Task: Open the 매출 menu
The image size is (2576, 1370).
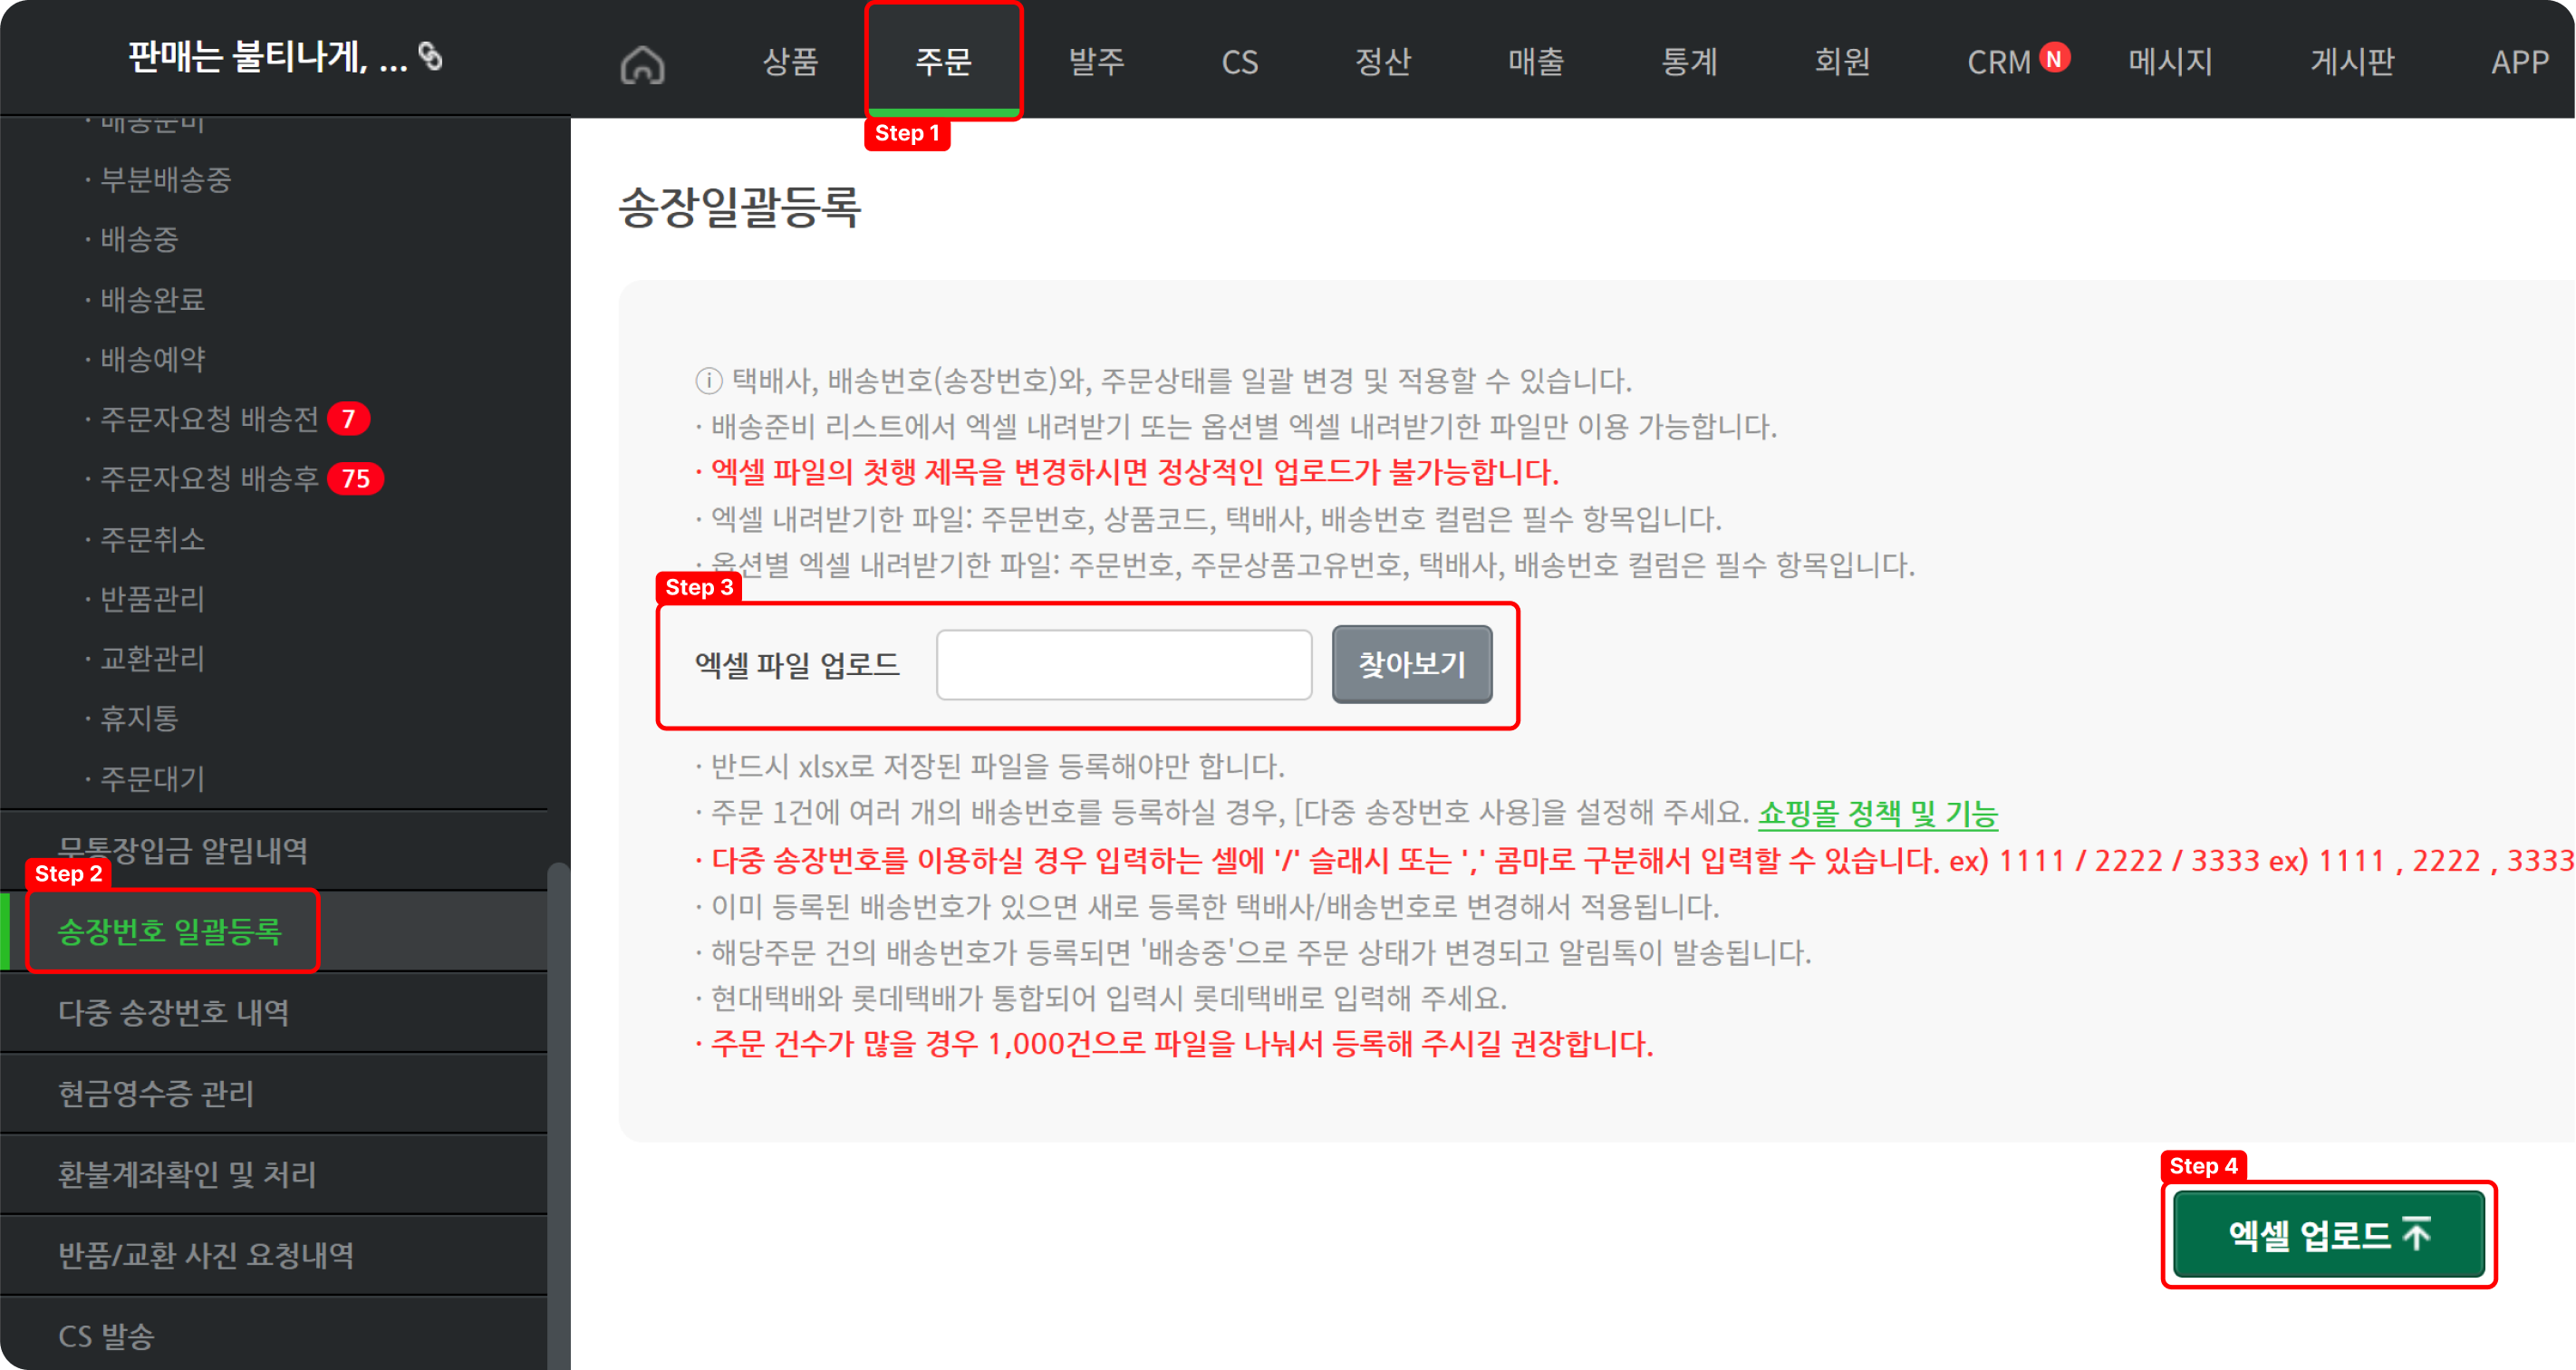Action: (x=1536, y=61)
